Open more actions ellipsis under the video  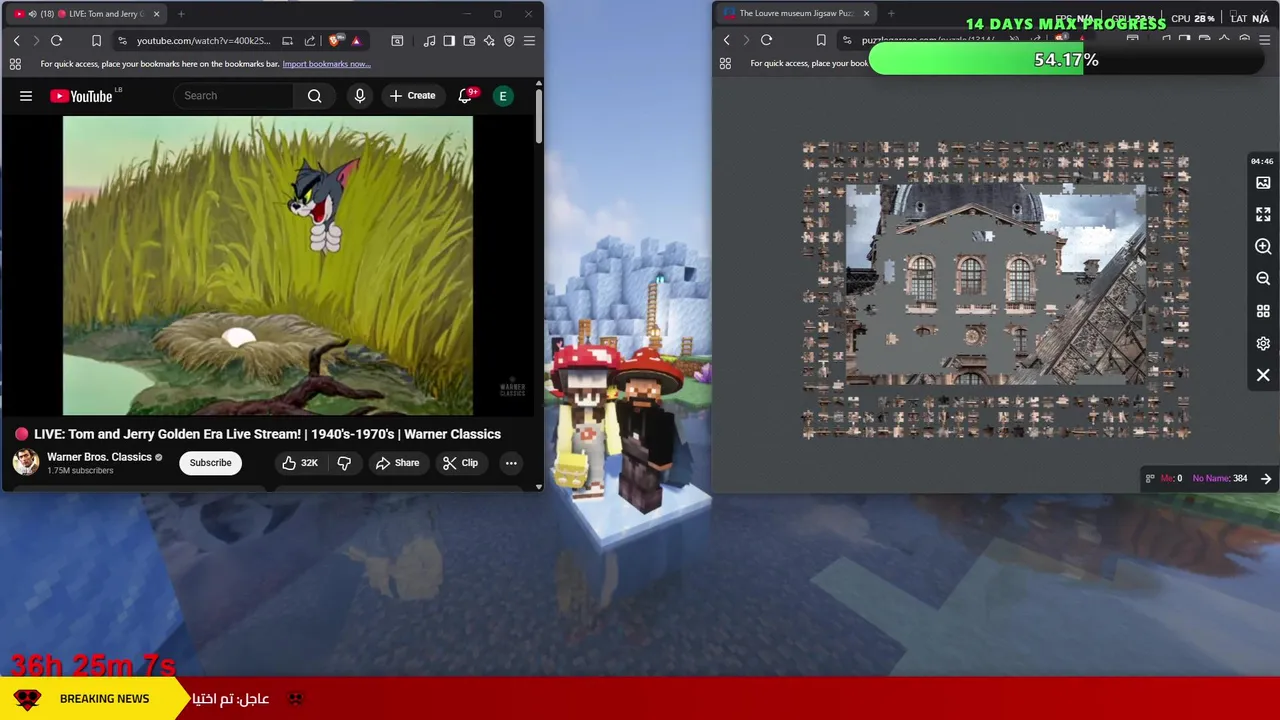click(x=511, y=463)
